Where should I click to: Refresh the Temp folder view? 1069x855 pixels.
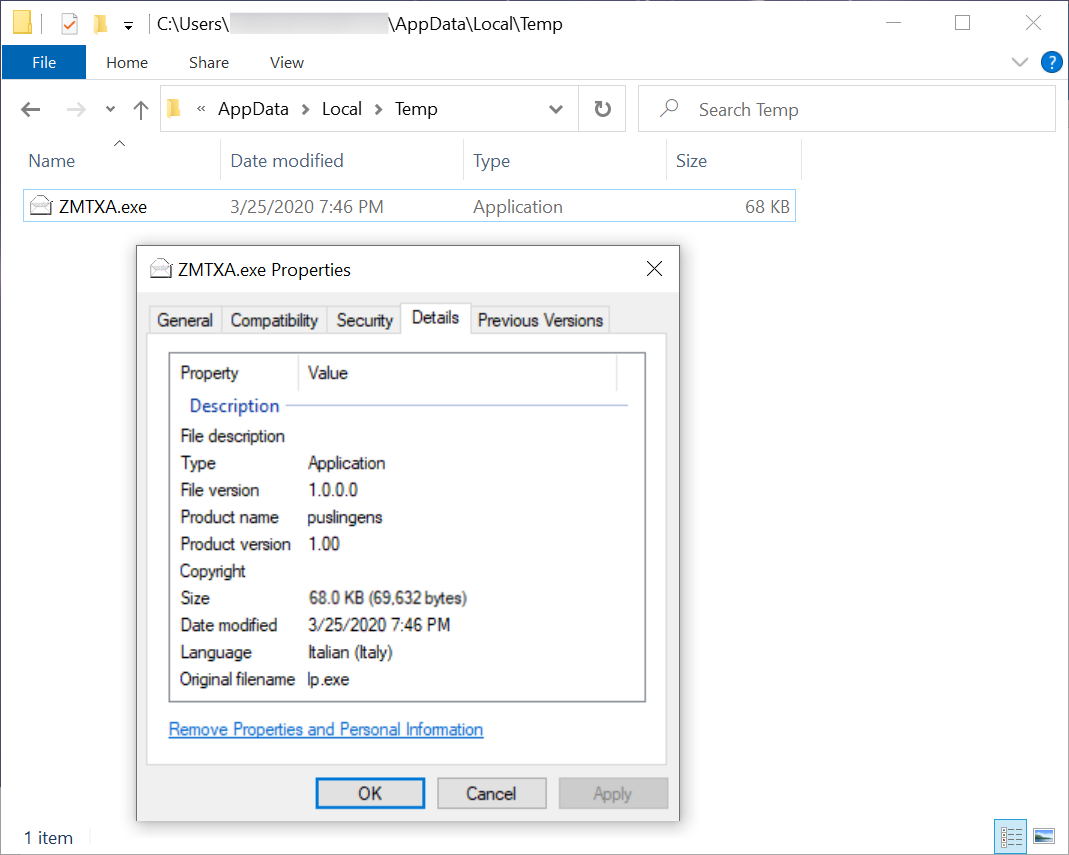pos(602,108)
